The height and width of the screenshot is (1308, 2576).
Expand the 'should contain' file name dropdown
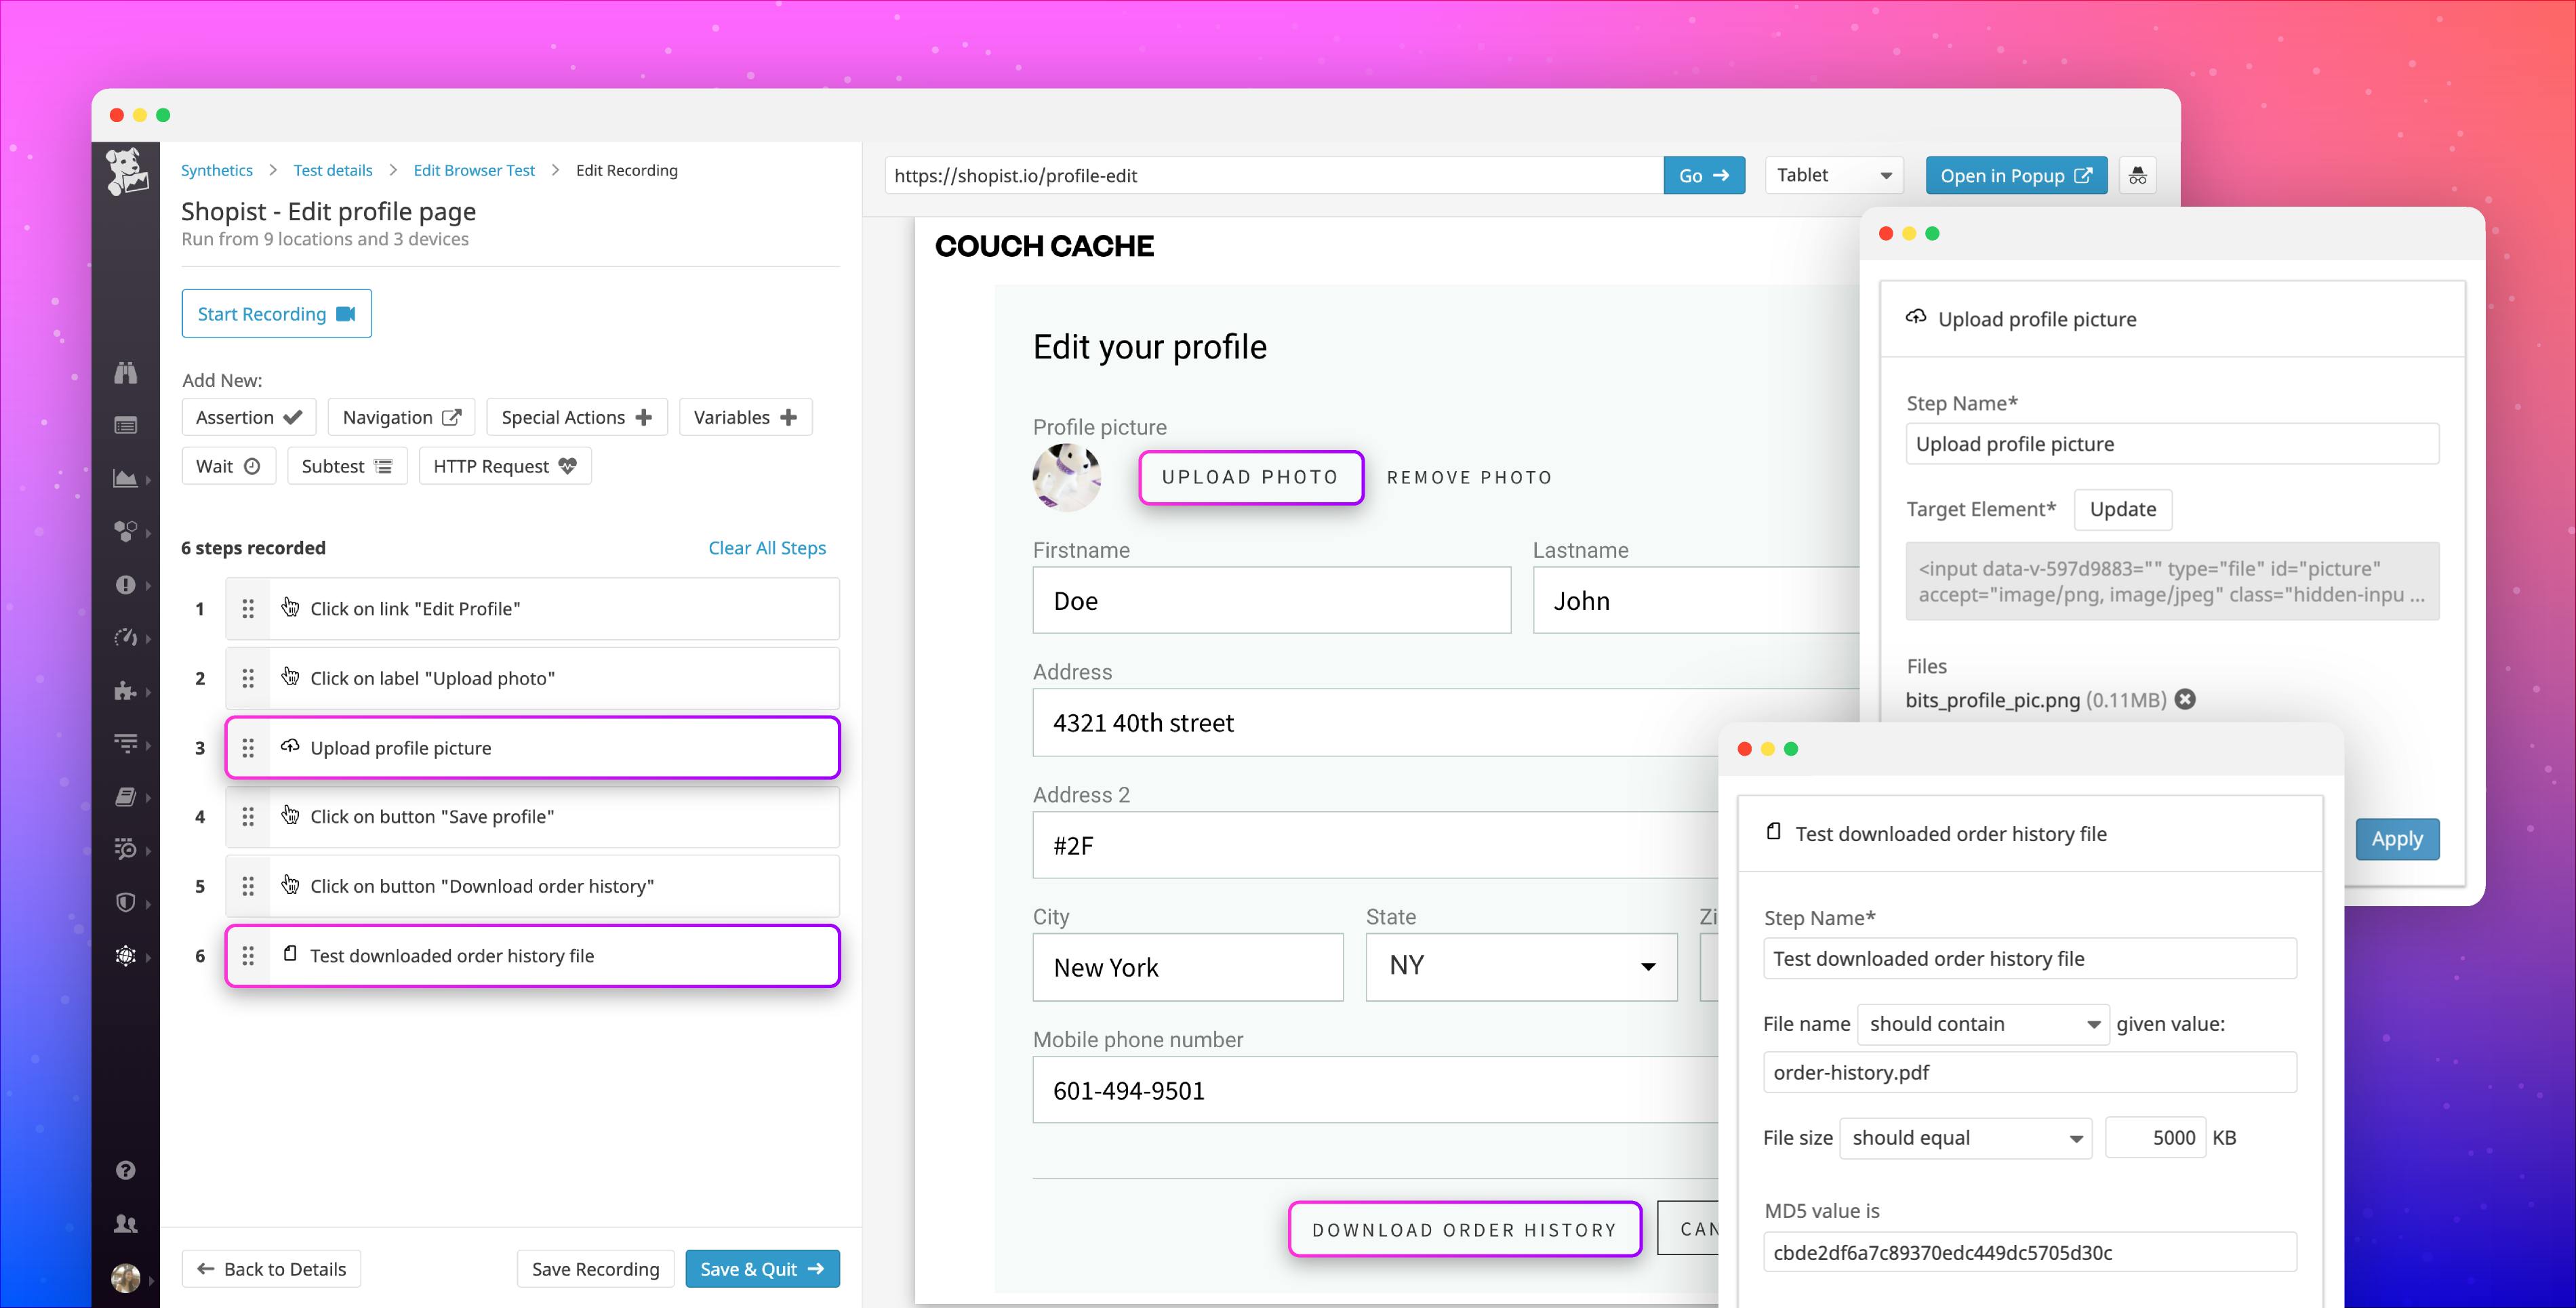tap(1982, 1023)
